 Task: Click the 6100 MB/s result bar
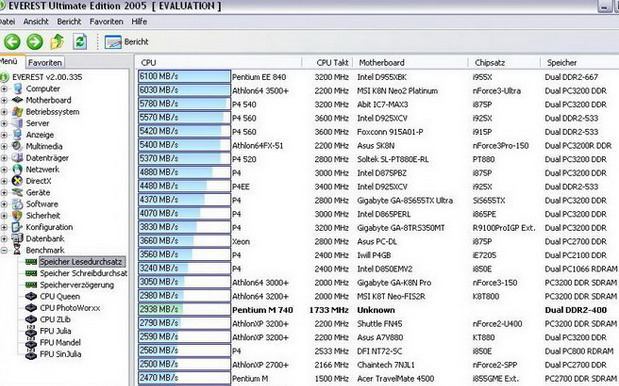point(184,77)
